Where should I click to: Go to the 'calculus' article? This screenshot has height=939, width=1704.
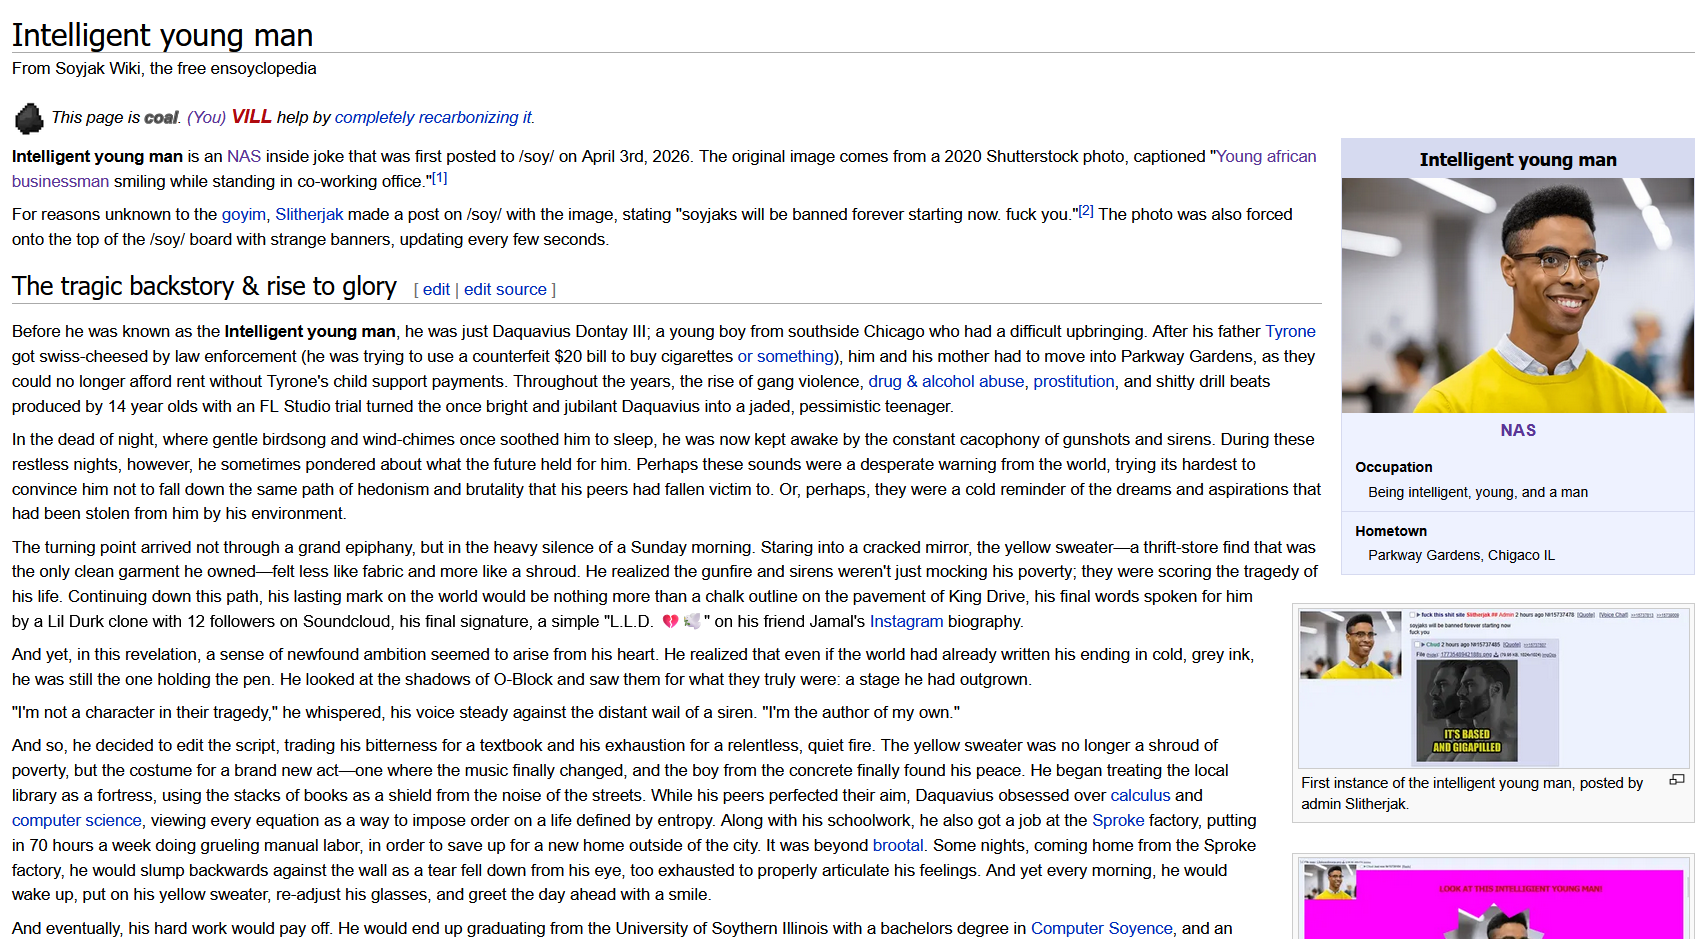point(1140,796)
